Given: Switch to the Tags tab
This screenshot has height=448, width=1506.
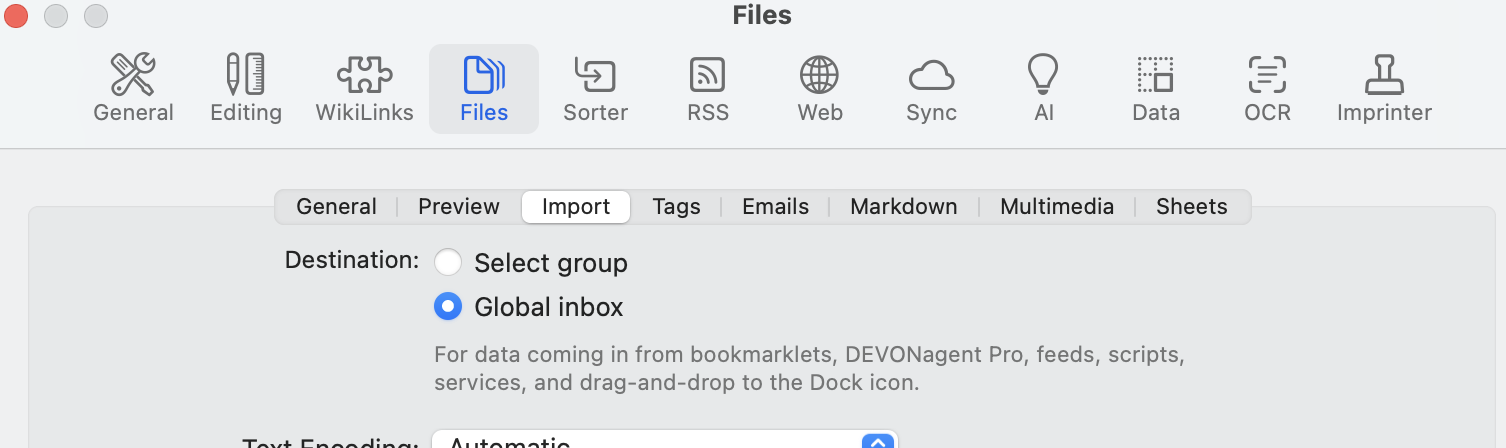Looking at the screenshot, I should (676, 207).
